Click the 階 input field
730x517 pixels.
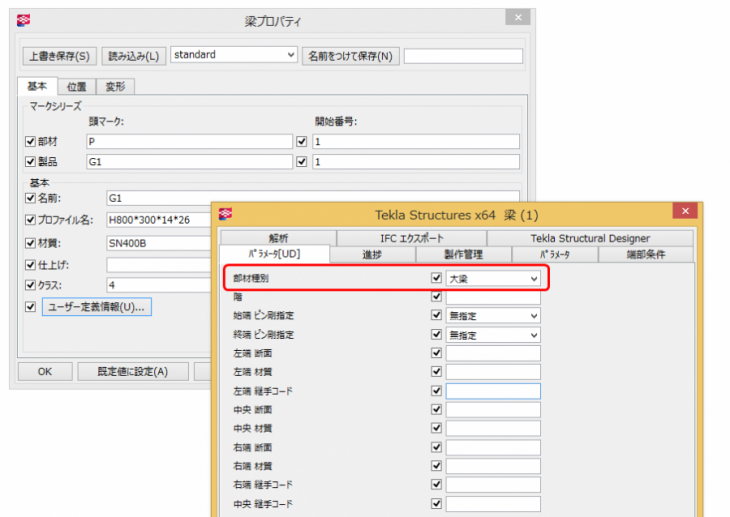point(493,297)
